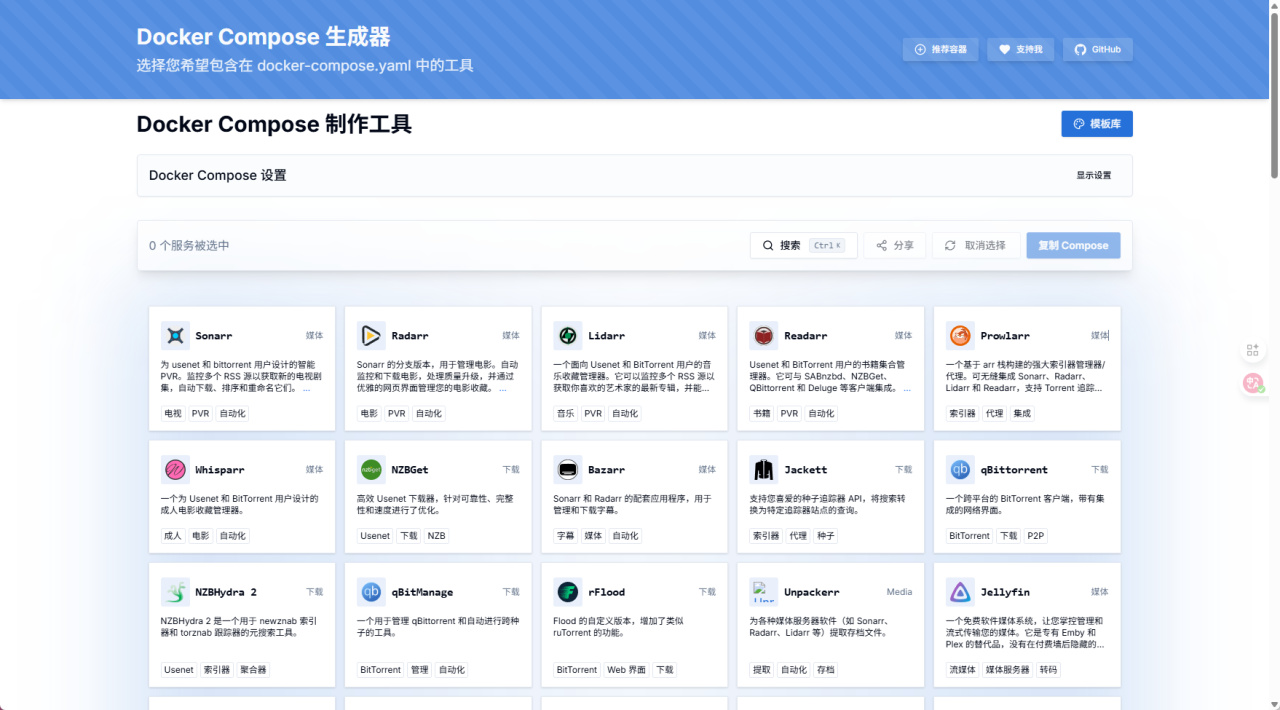Click the 存档 tag on Unpackerr

(x=826, y=670)
